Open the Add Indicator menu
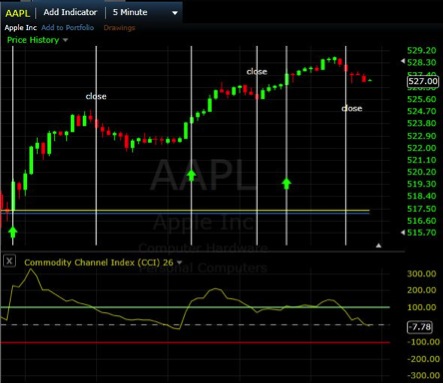444x384 pixels. pos(70,12)
